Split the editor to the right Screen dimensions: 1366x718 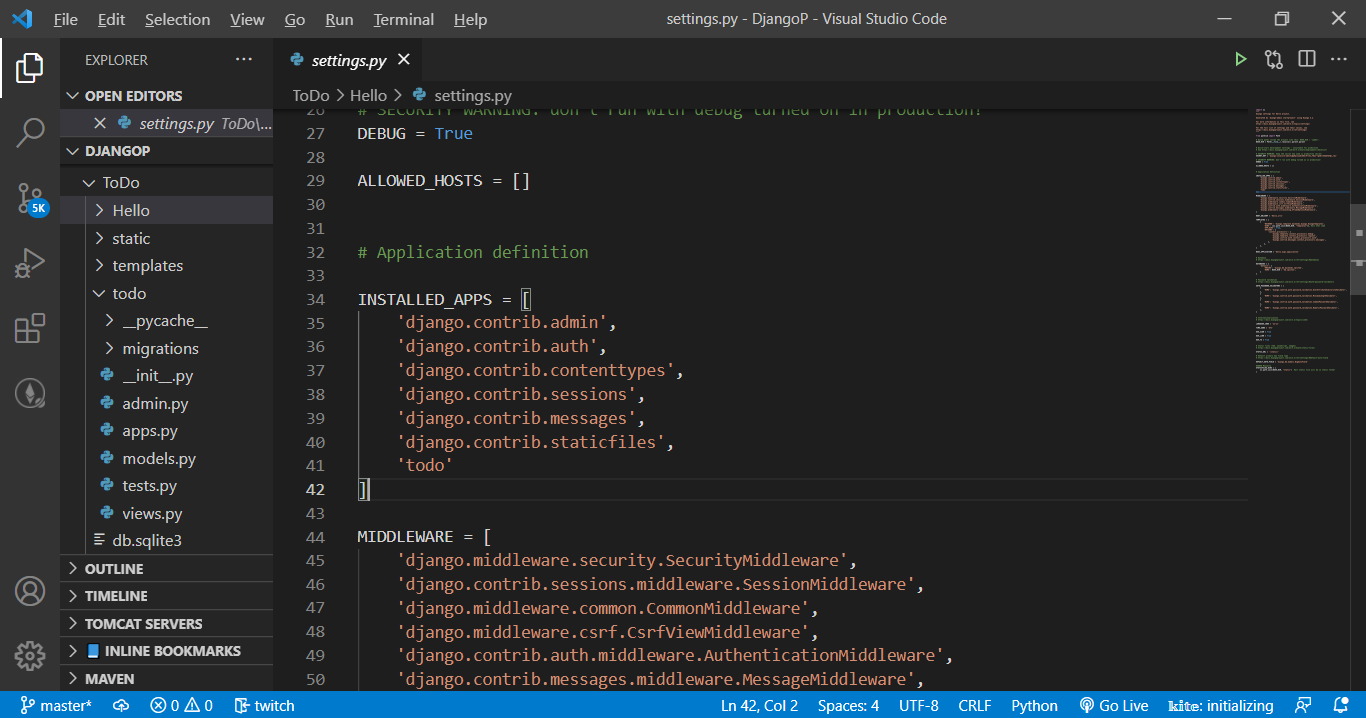coord(1307,60)
